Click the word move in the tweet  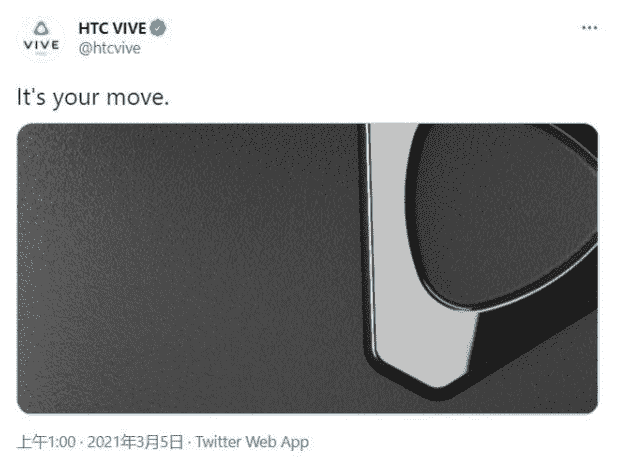[x=137, y=98]
